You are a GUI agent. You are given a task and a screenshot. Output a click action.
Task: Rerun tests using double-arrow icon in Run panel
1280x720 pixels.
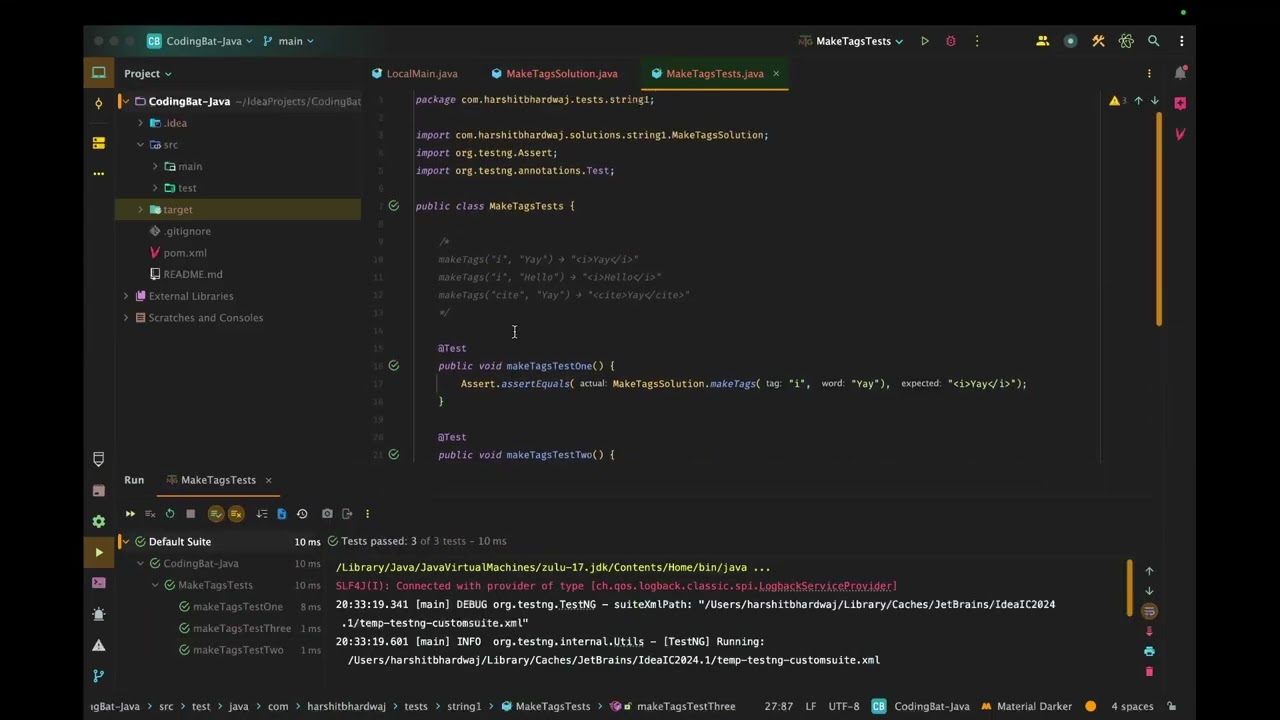130,514
